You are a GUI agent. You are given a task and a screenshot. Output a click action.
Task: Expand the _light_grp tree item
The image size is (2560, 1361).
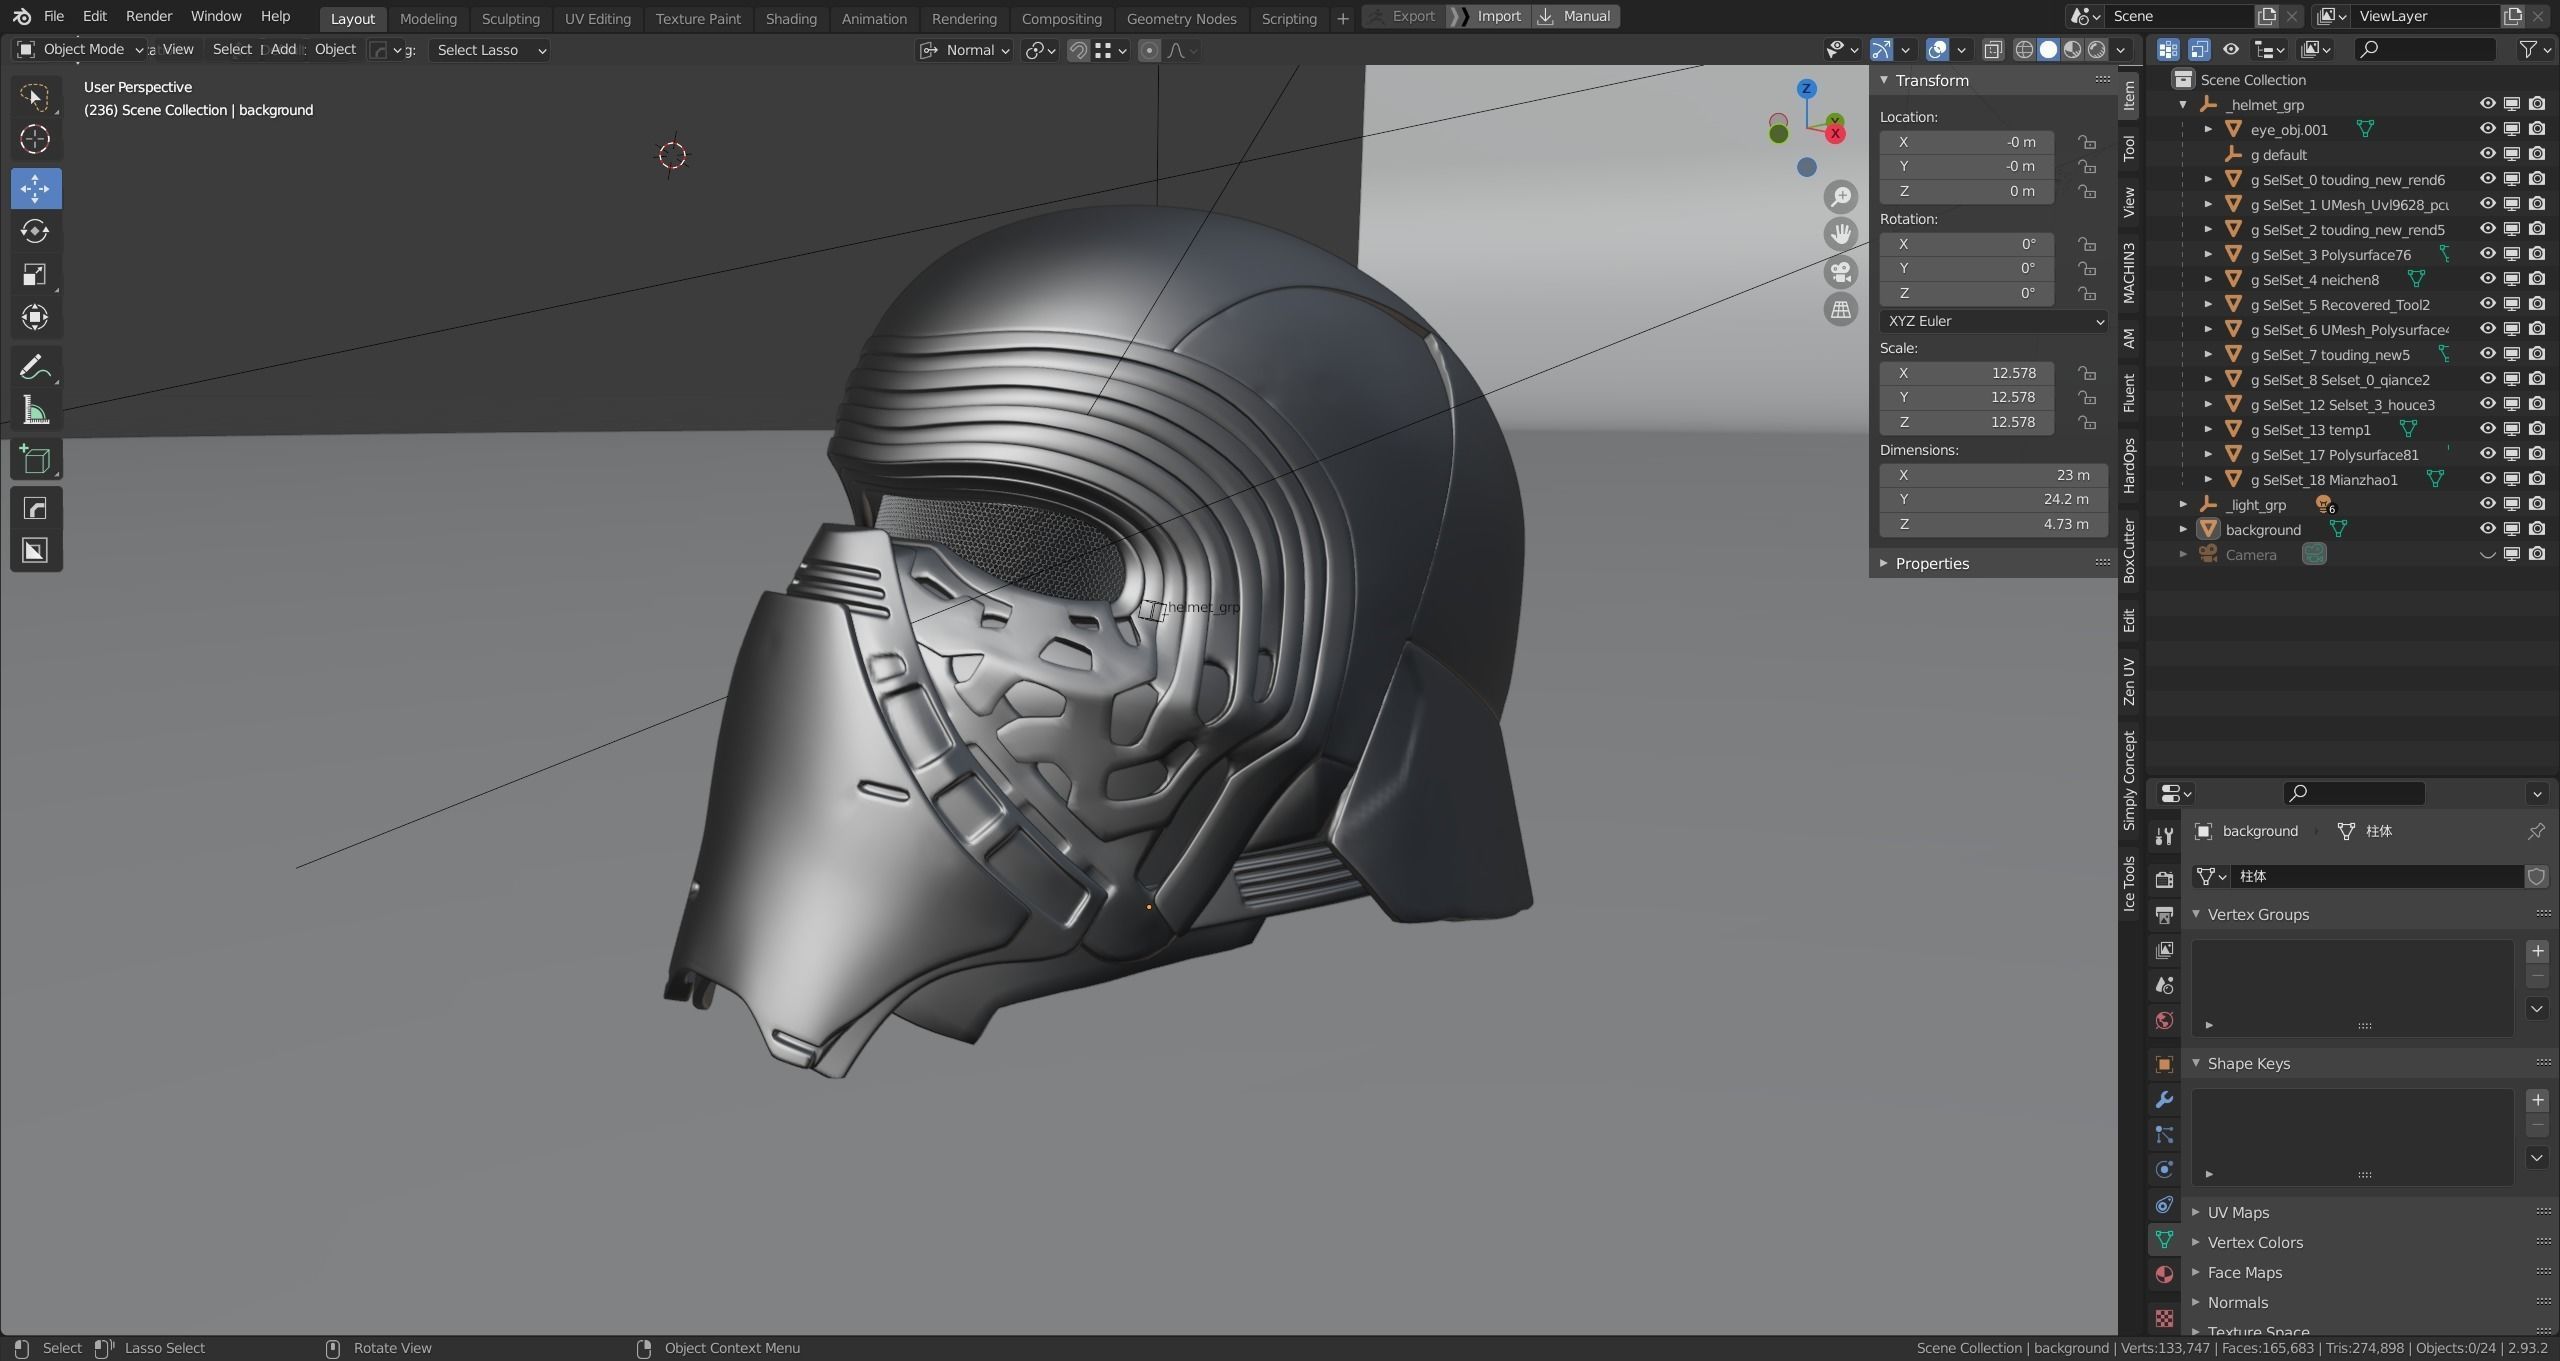(2183, 505)
